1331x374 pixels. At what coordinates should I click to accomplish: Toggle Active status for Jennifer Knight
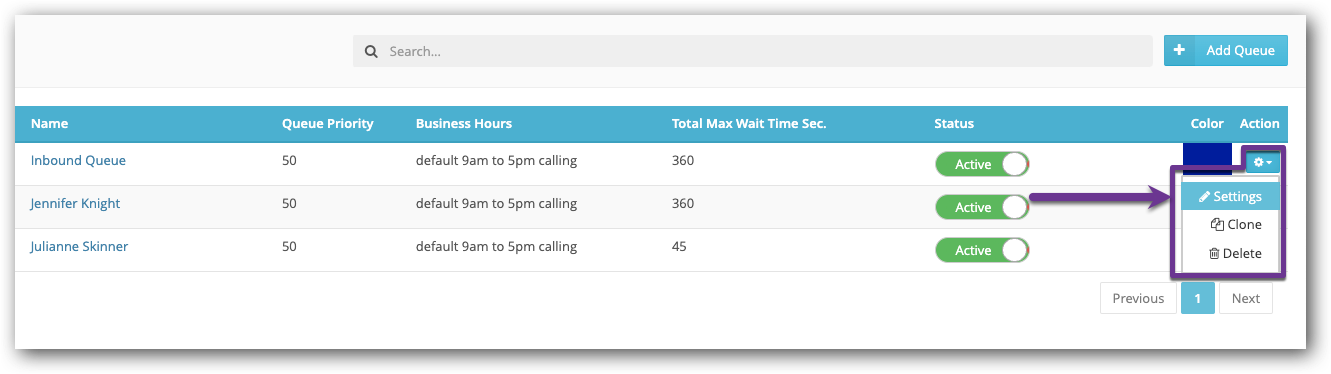tap(982, 207)
